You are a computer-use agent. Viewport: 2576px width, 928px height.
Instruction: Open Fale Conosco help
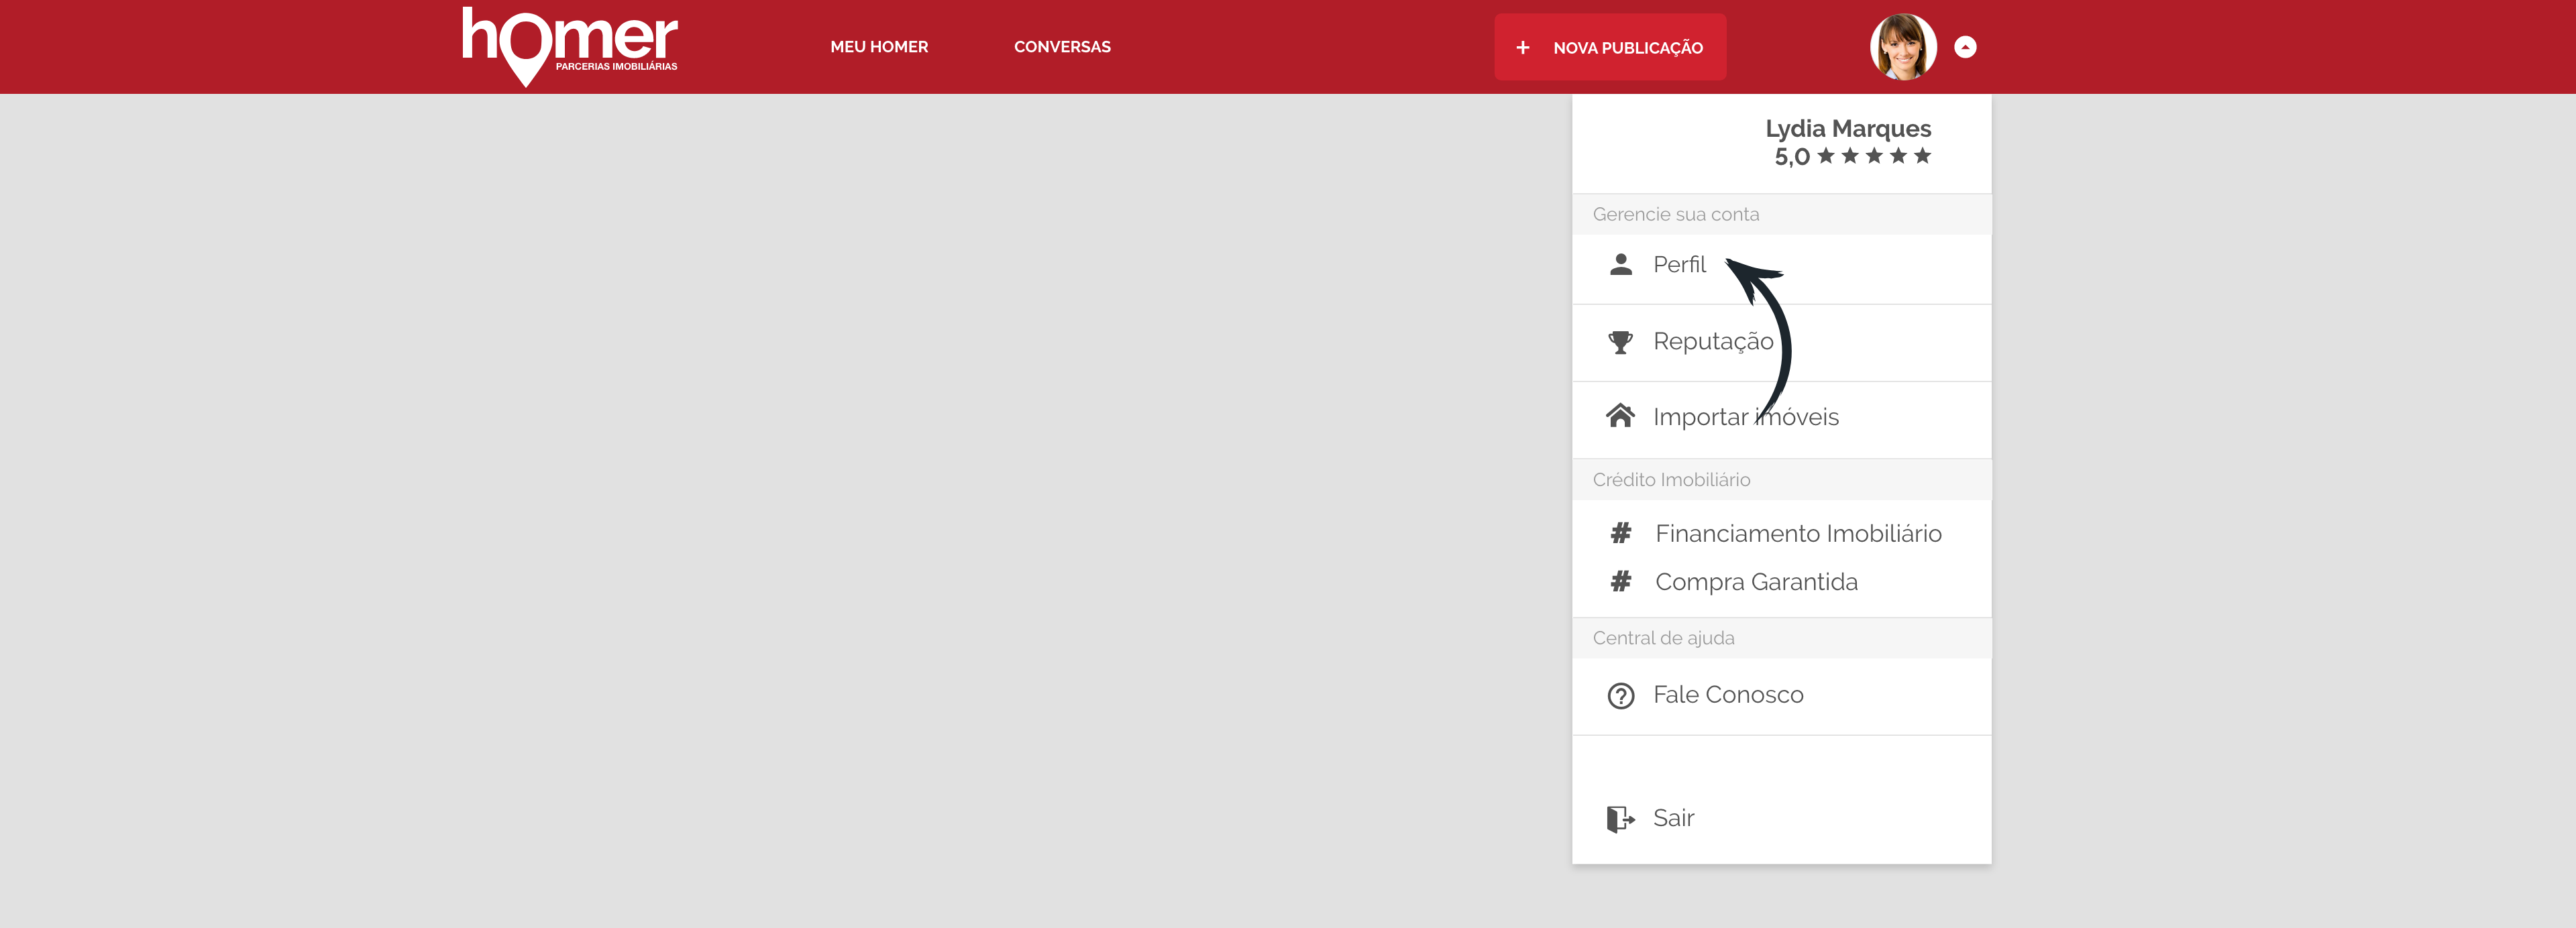tap(1781, 696)
